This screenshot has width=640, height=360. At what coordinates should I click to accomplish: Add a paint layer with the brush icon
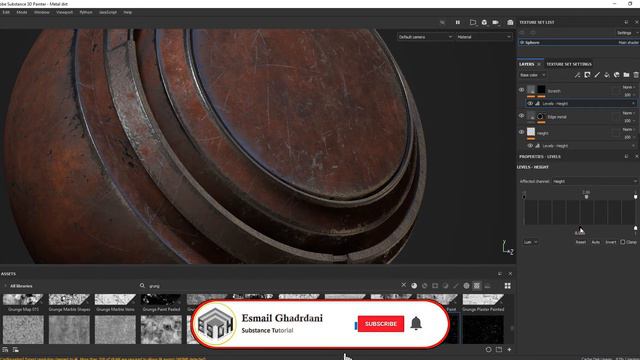point(597,75)
